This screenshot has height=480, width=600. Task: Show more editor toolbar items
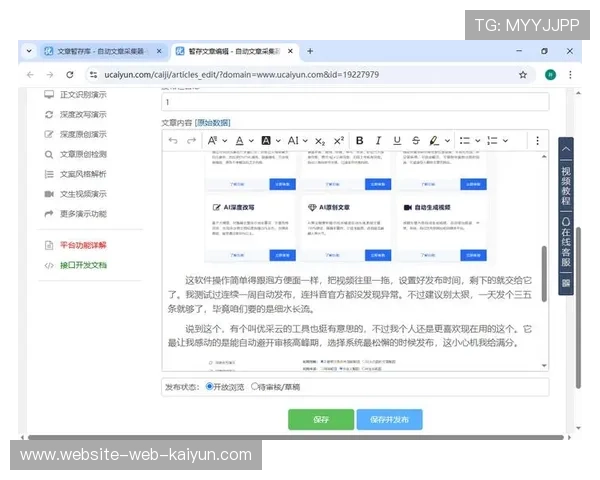(x=537, y=141)
